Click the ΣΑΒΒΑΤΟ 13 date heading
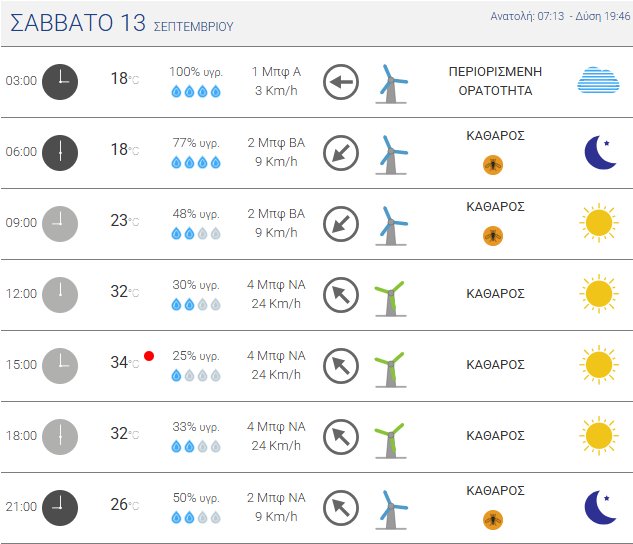This screenshot has height=544, width=633. pos(78,23)
